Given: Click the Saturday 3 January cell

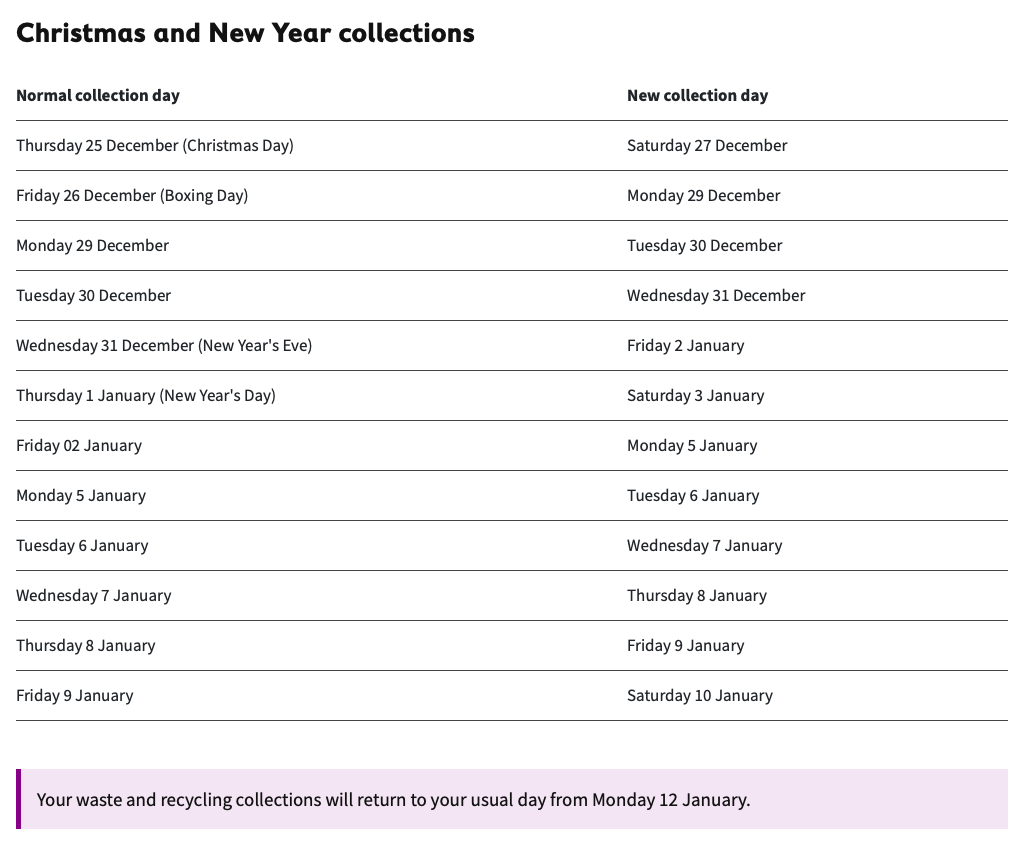Looking at the screenshot, I should [x=695, y=396].
